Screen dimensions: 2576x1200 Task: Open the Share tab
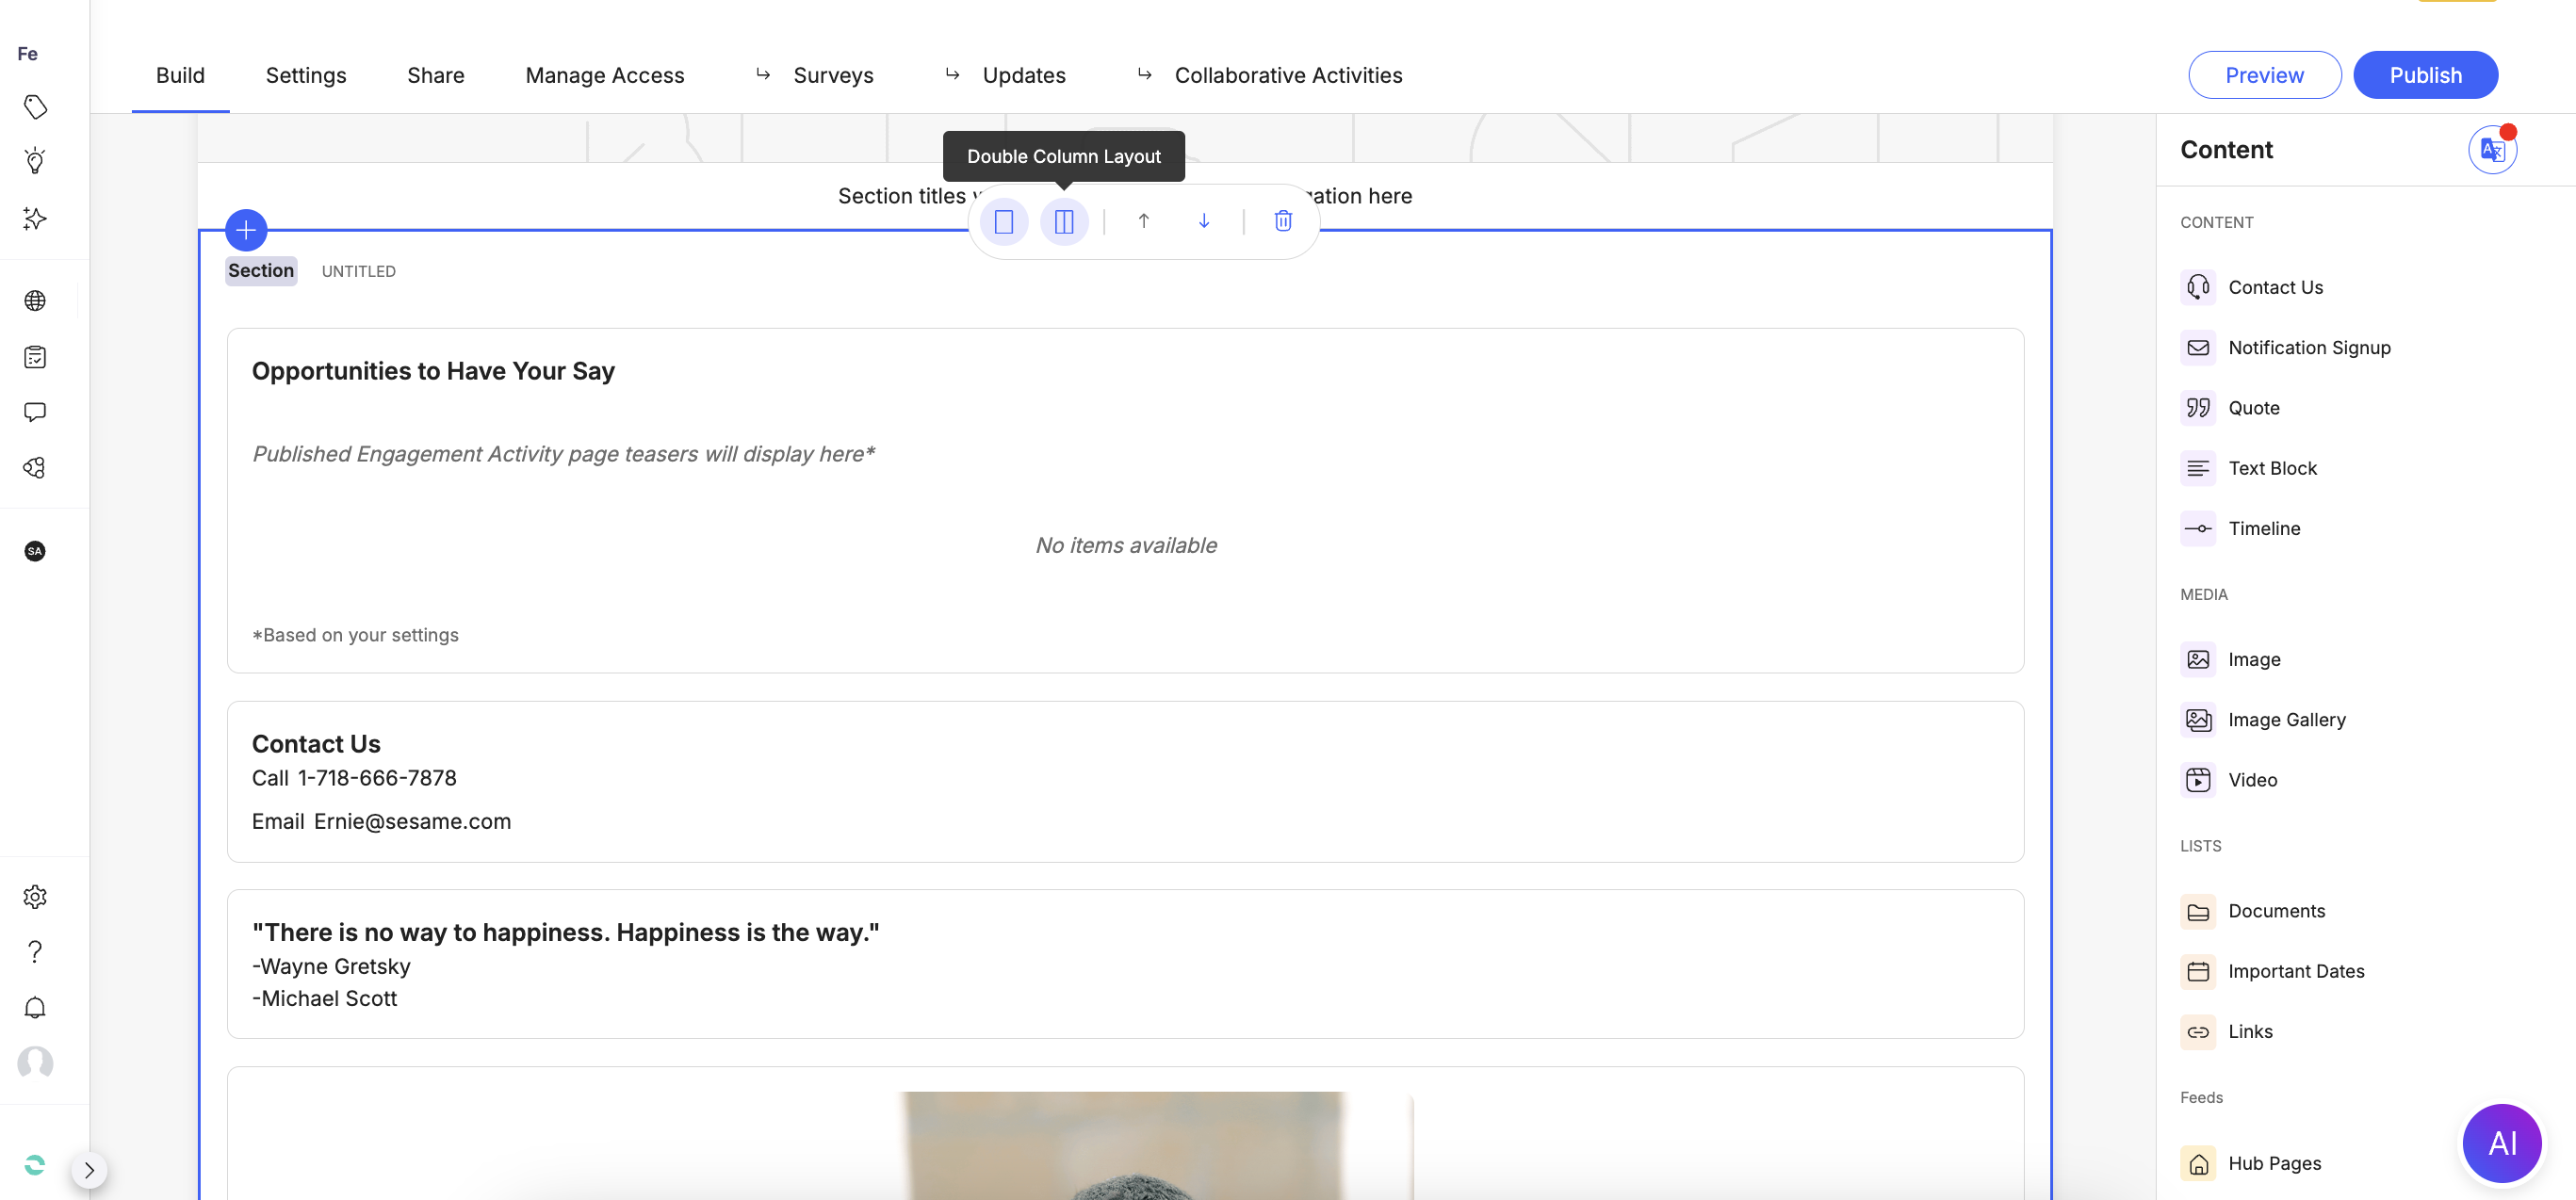click(x=435, y=74)
